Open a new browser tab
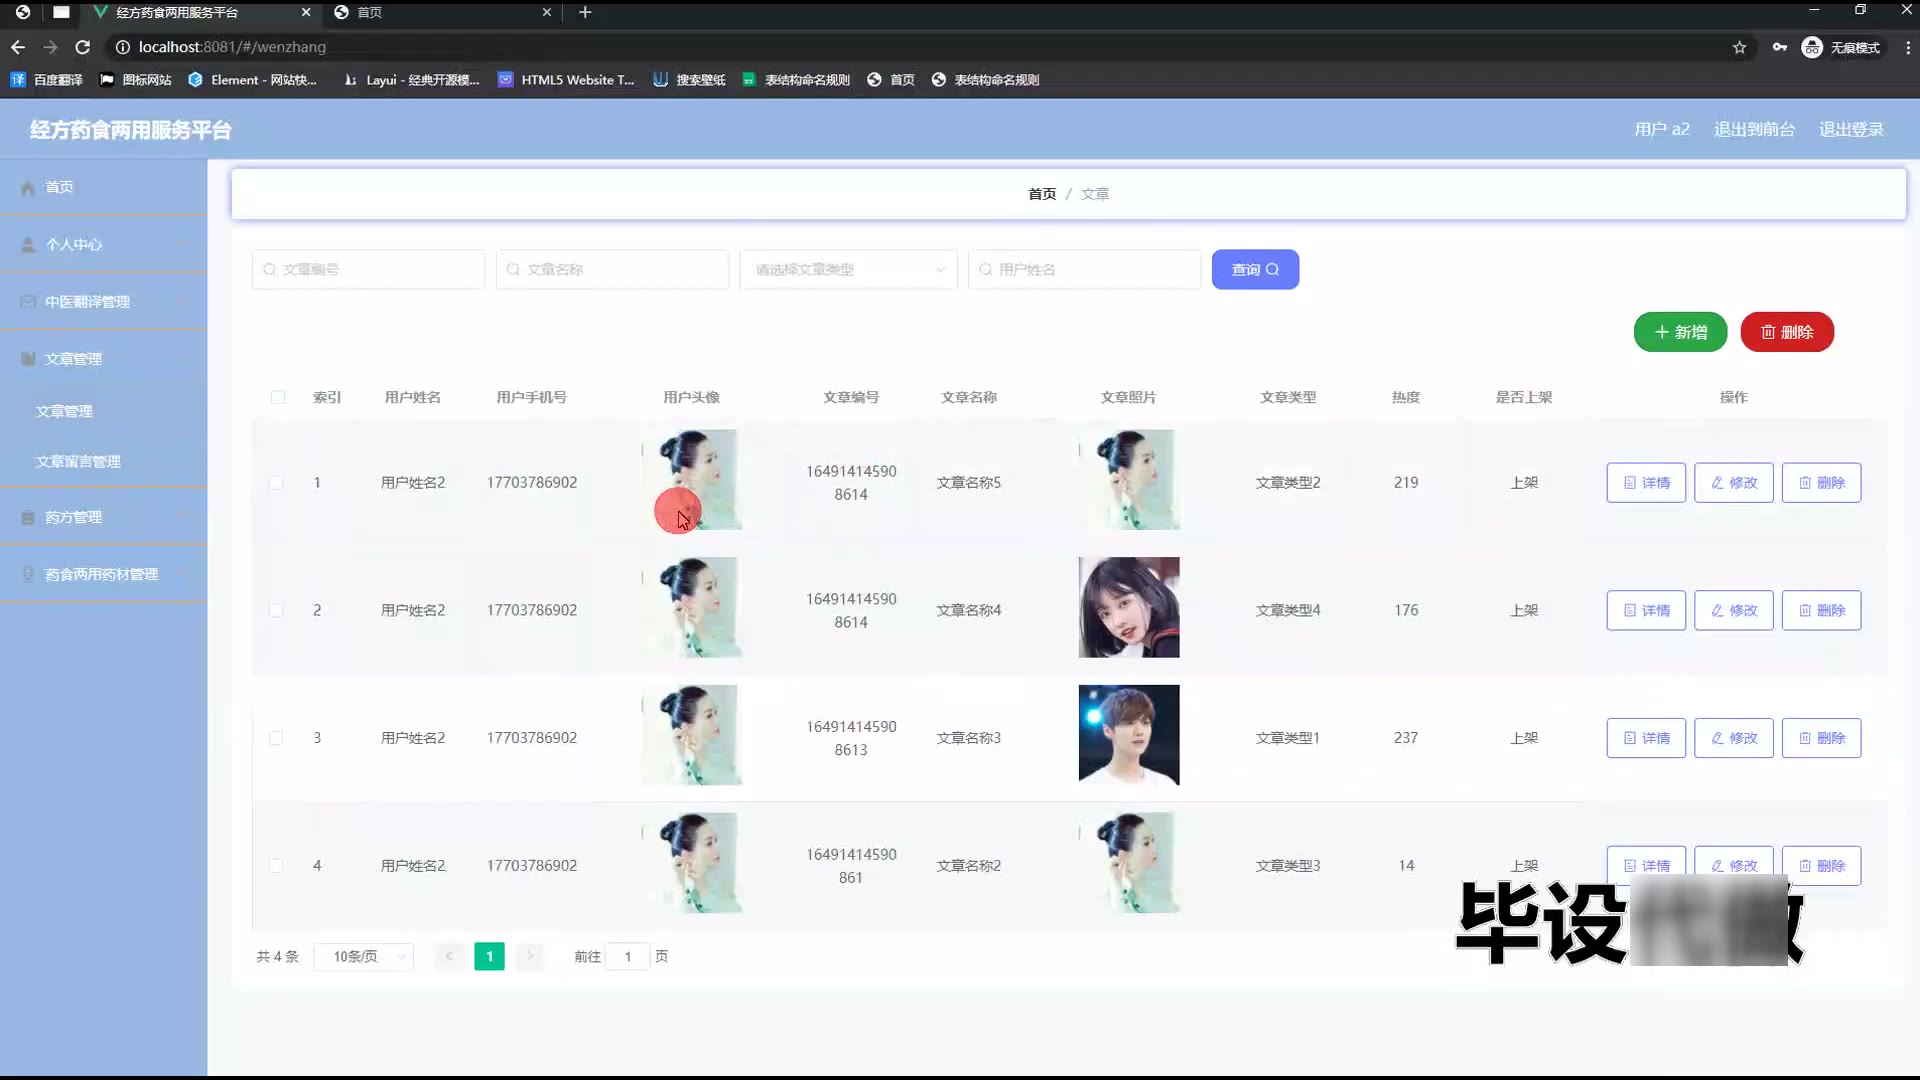Image resolution: width=1920 pixels, height=1080 pixels. tap(585, 12)
